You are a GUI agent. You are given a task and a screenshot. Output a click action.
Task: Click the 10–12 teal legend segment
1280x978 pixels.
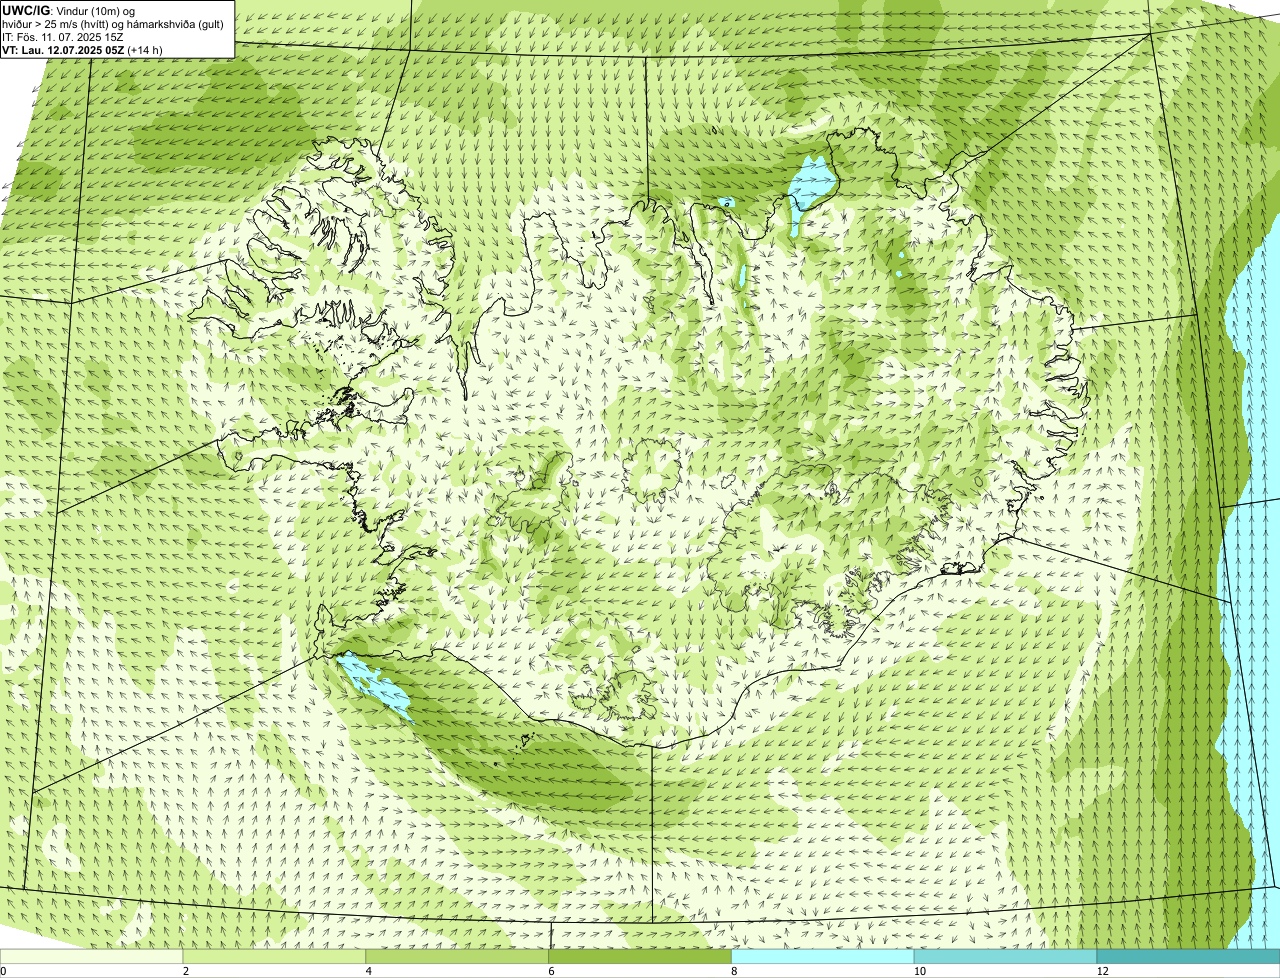pos(1006,957)
